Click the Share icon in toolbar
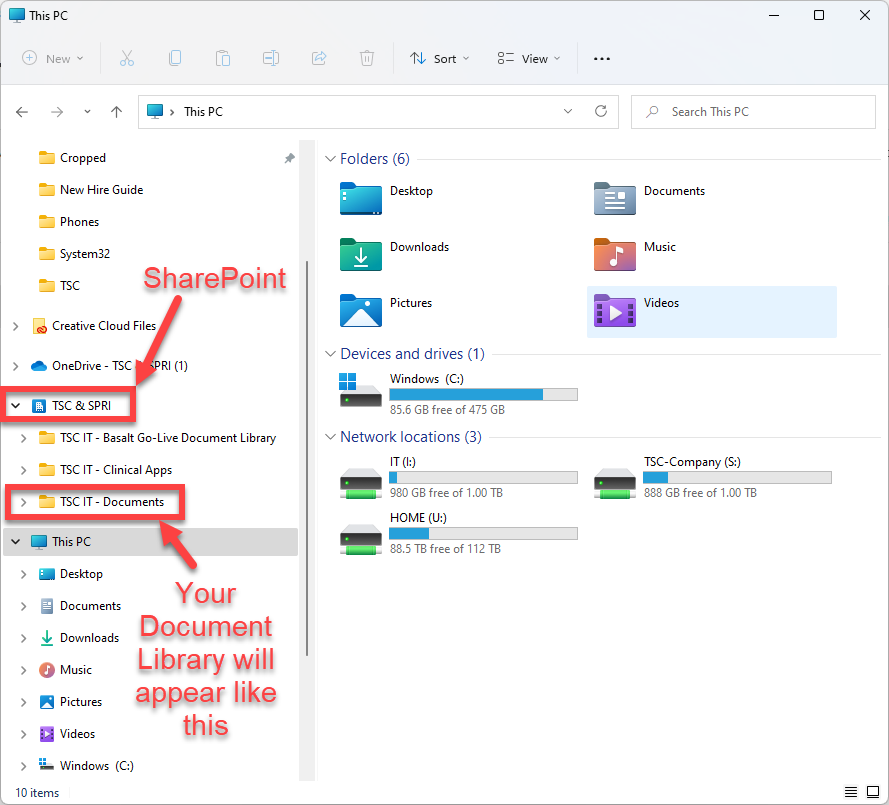The image size is (889, 805). 319,59
